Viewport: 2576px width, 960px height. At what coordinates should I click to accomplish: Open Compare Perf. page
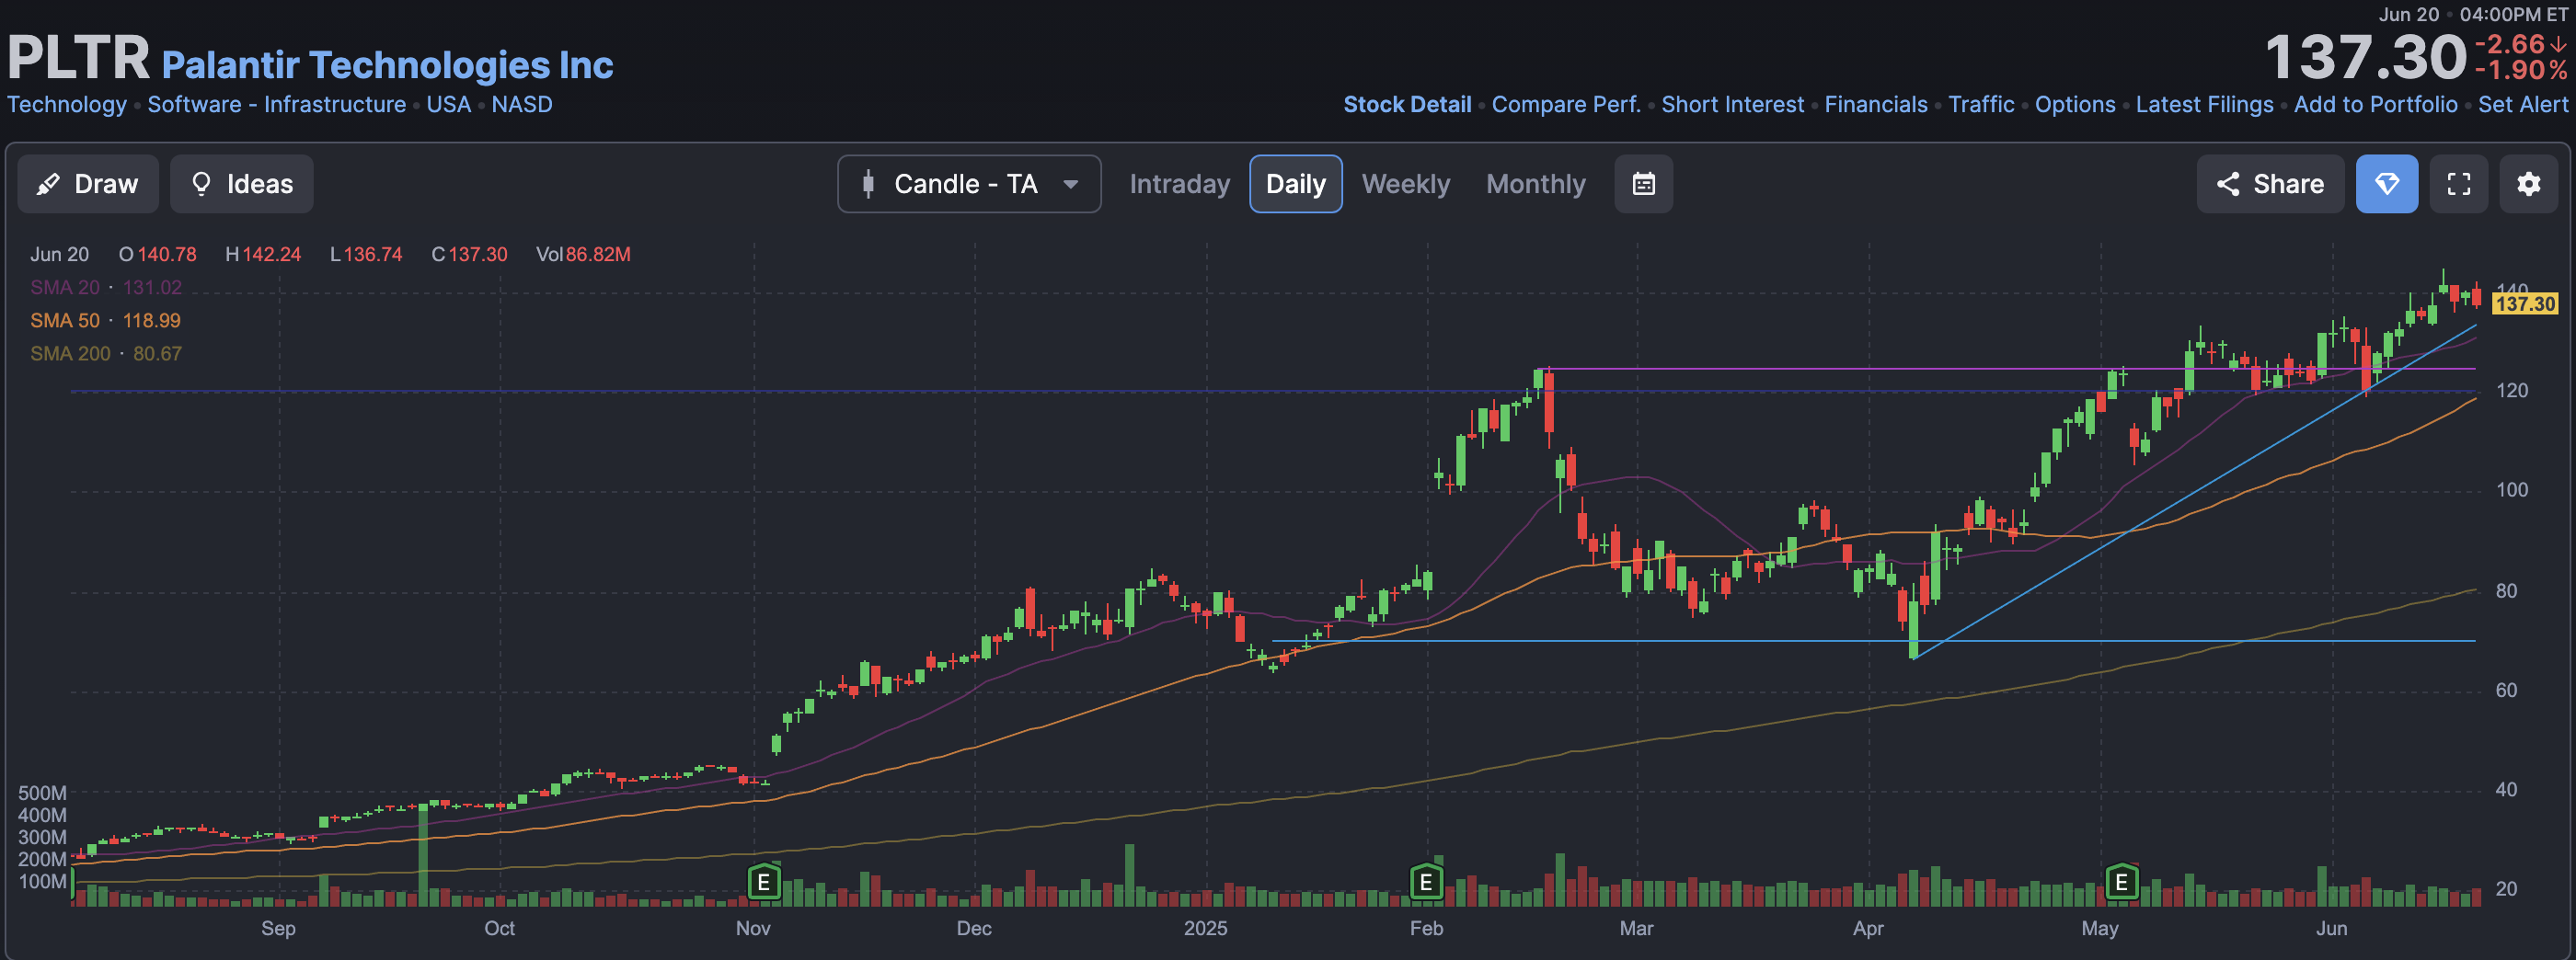click(x=1566, y=105)
